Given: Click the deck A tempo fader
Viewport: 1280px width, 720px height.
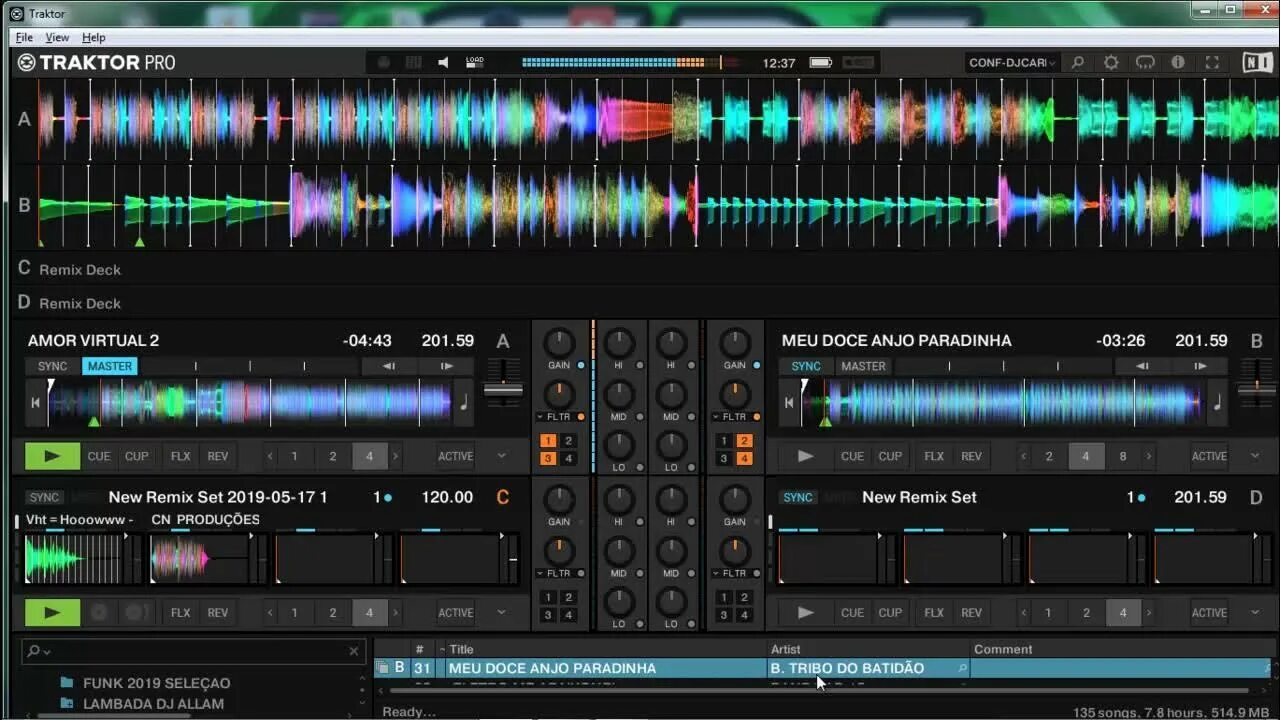Looking at the screenshot, I should (503, 389).
